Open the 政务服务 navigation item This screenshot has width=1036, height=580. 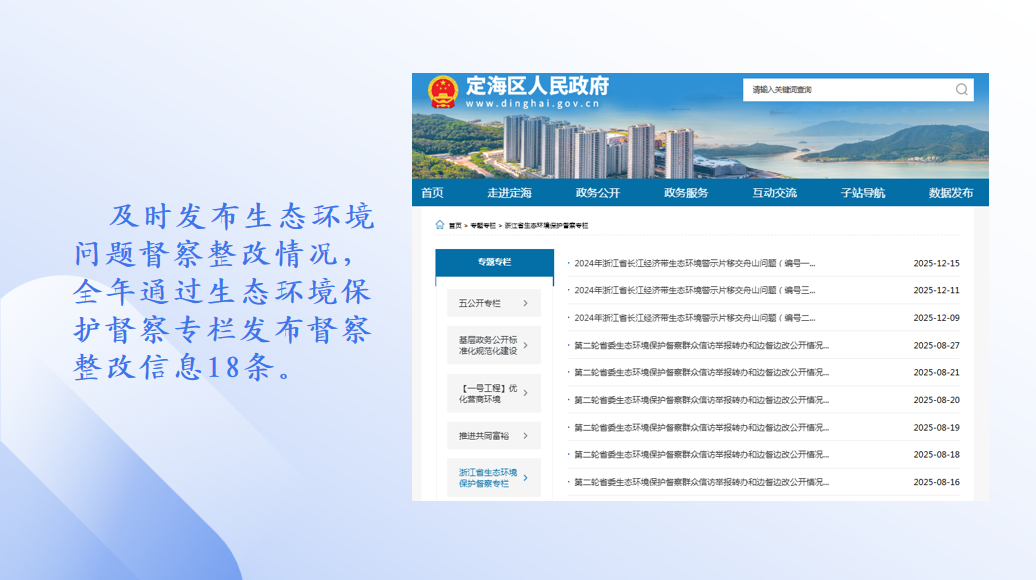[x=686, y=193]
